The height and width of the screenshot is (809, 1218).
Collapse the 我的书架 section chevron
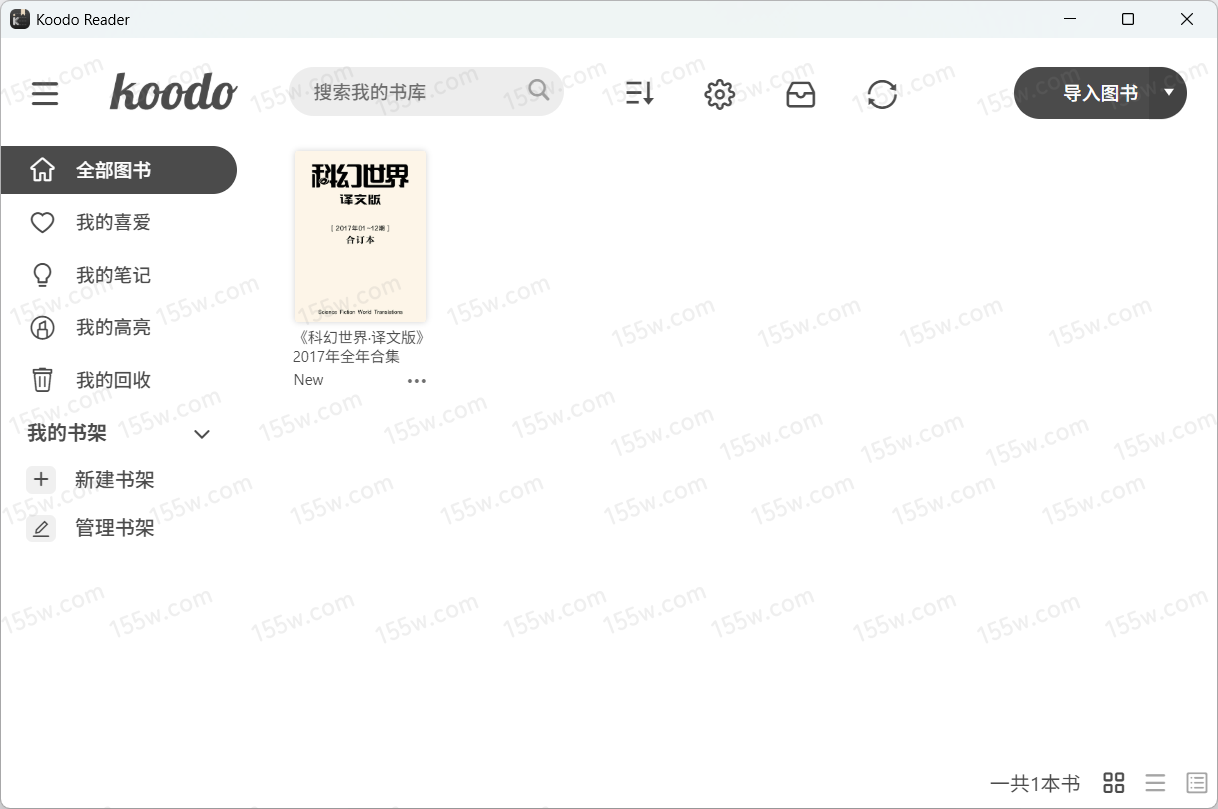202,434
